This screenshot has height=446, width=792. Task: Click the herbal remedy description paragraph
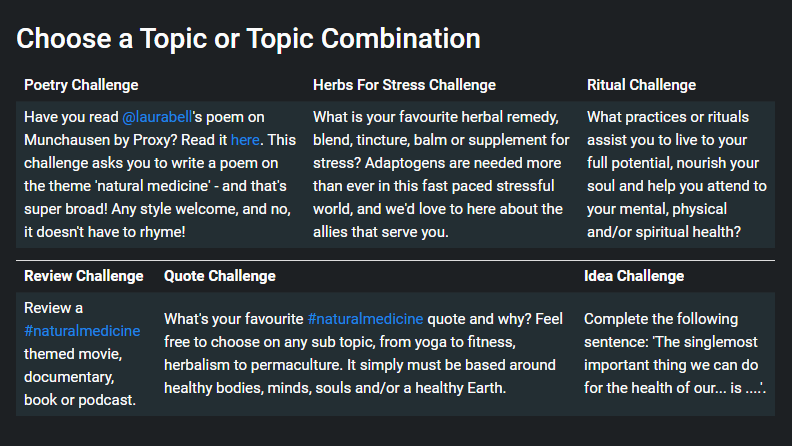441,174
